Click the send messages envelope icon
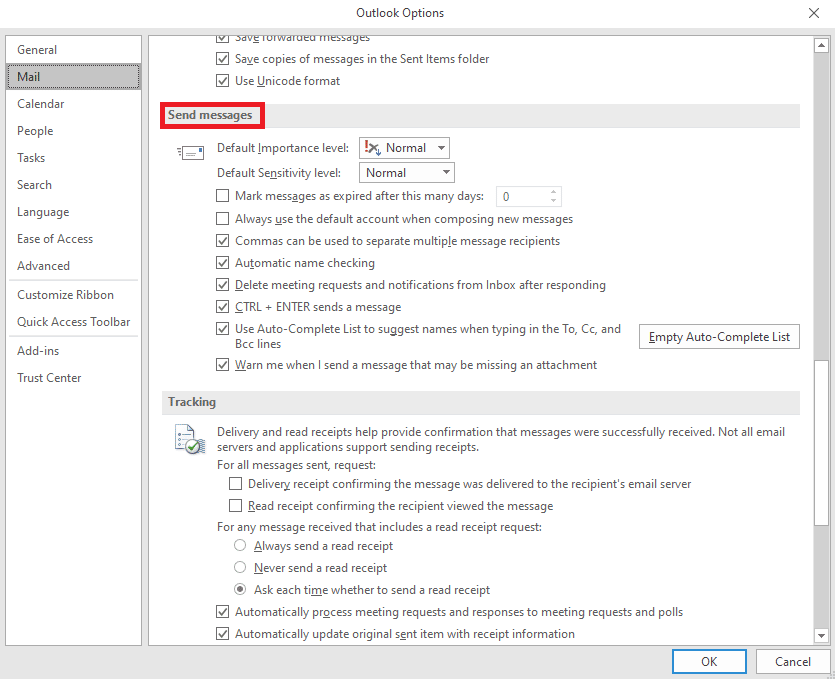Viewport: 835px width, 679px height. 191,153
